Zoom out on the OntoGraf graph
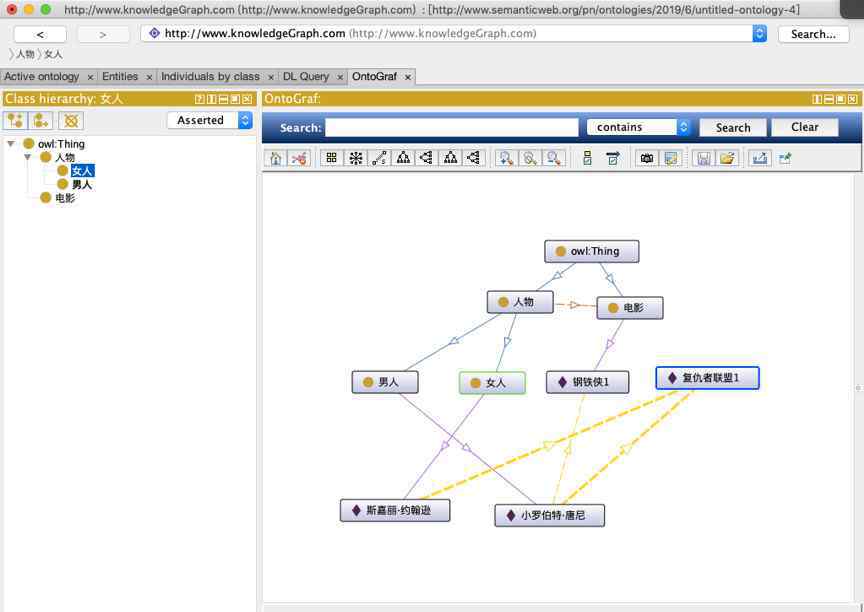 click(553, 159)
